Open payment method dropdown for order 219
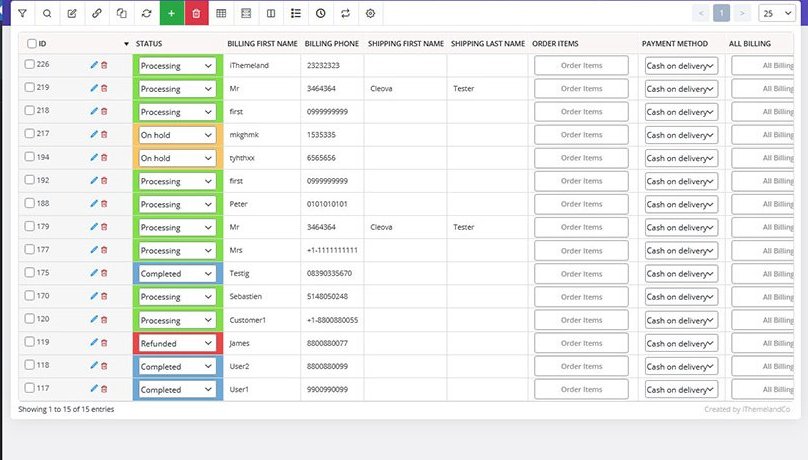808x460 pixels. (x=681, y=89)
